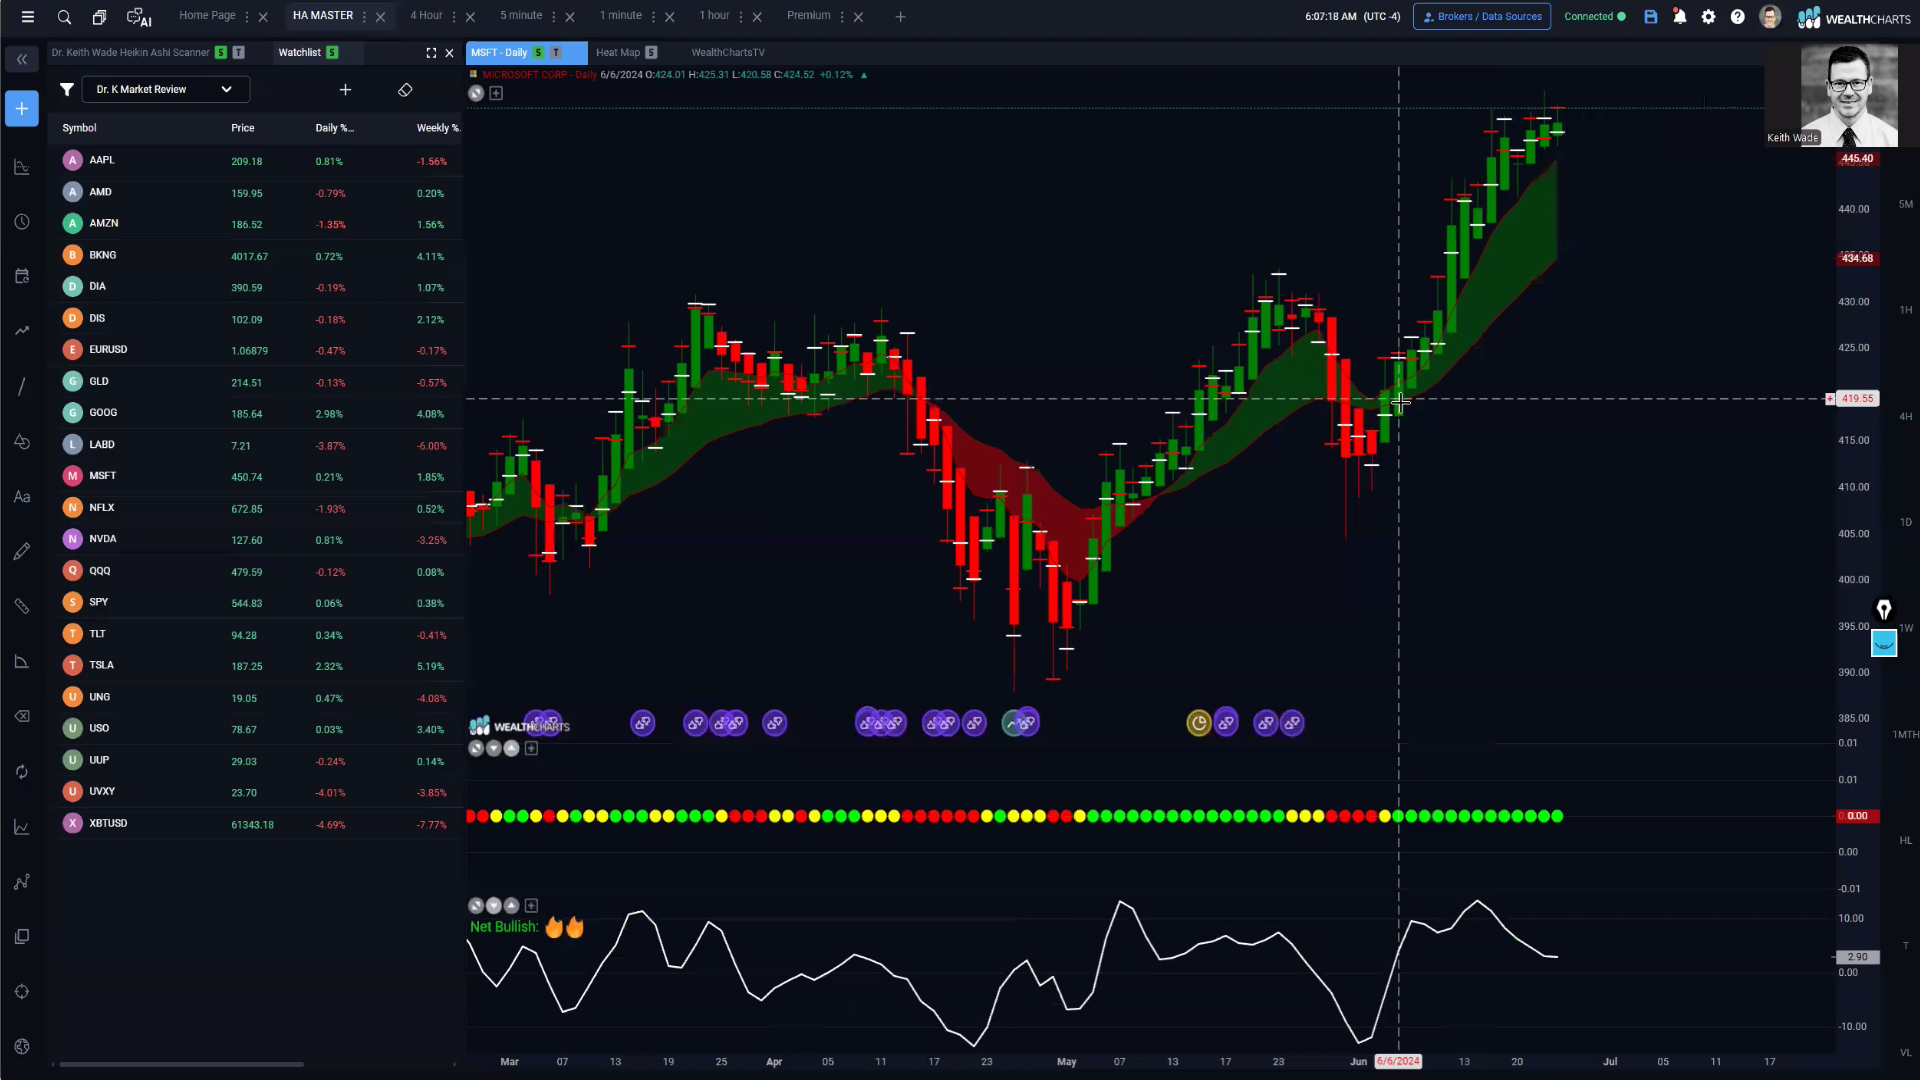Screen dimensions: 1920x1080
Task: Click the Net Bullish pane move-down arrow icon
Action: [x=494, y=906]
